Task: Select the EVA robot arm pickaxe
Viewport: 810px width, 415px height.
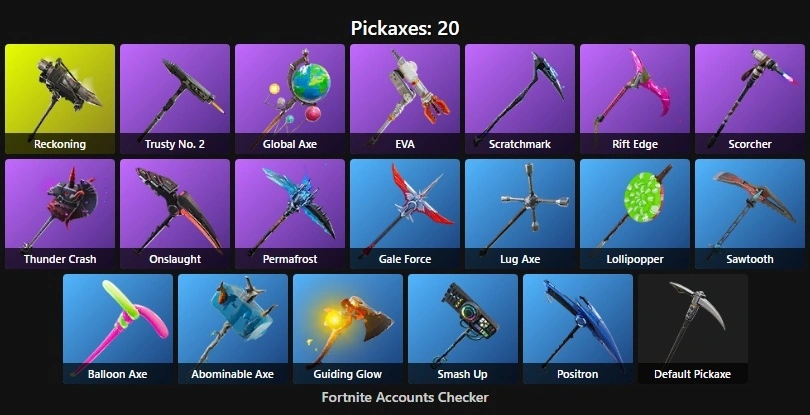Action: (x=404, y=99)
